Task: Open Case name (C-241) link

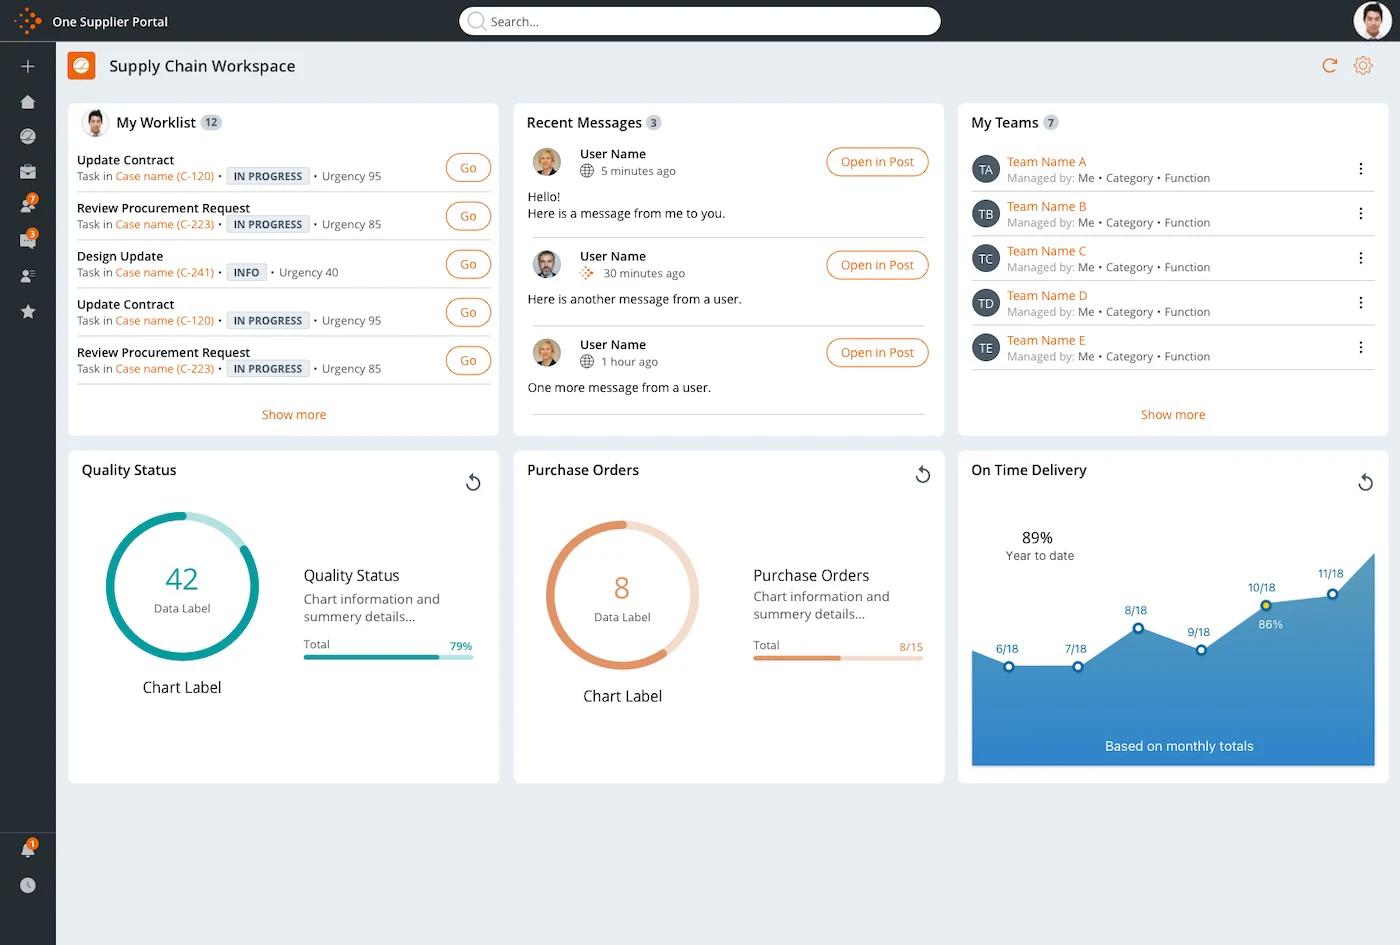Action: click(165, 272)
